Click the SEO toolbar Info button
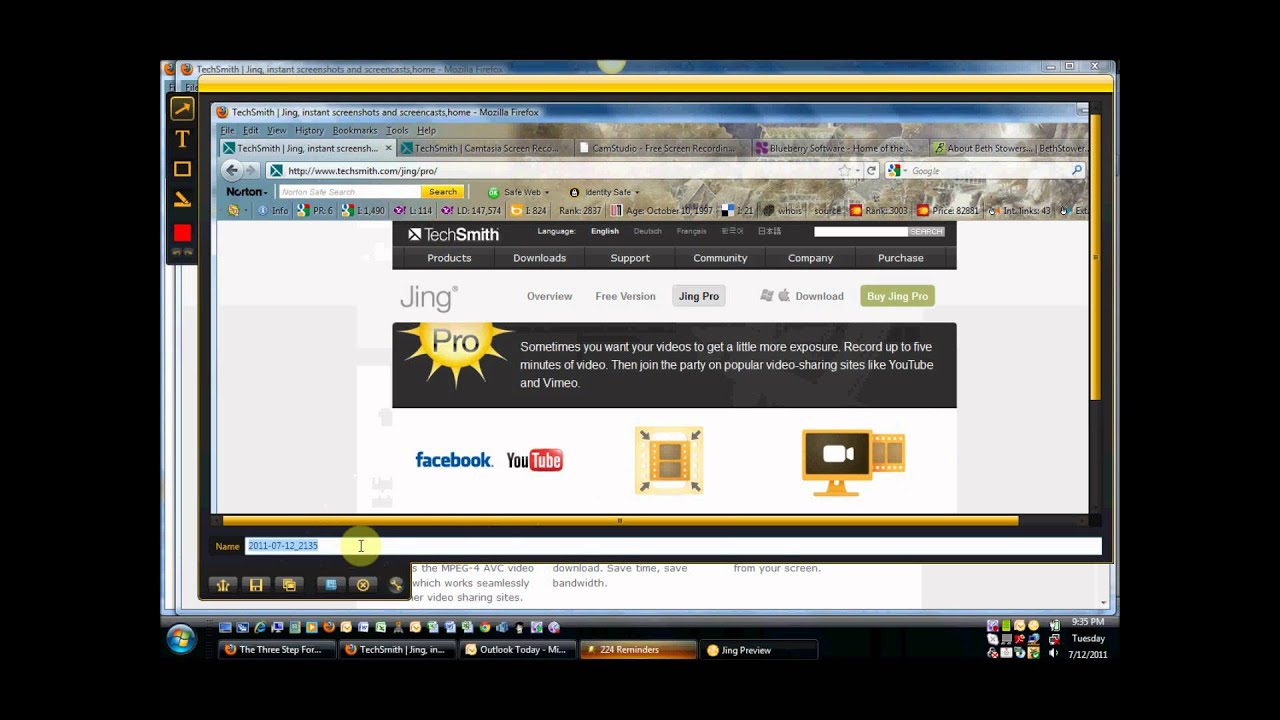This screenshot has height=720, width=1280. tap(273, 211)
